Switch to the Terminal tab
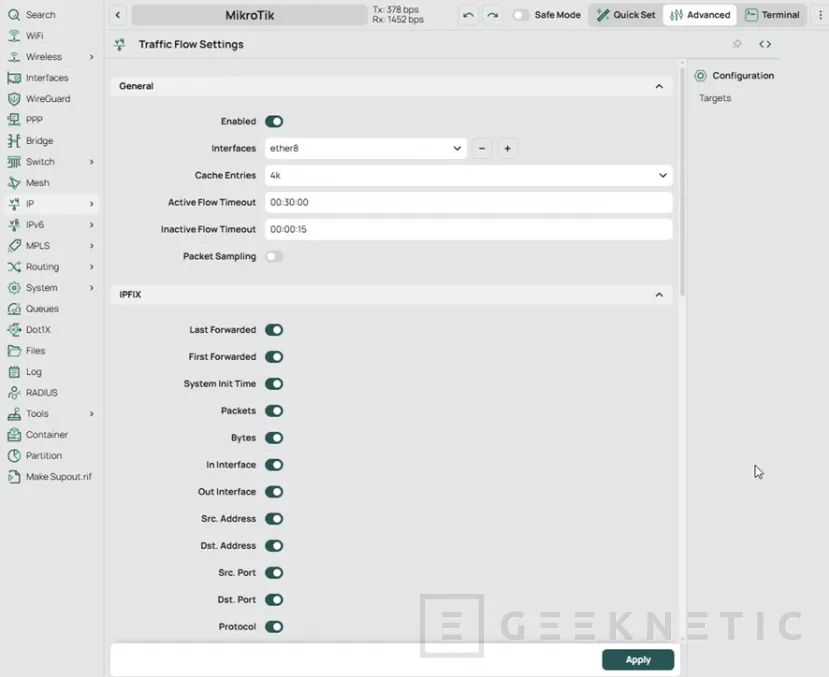The image size is (829, 677). pos(774,15)
